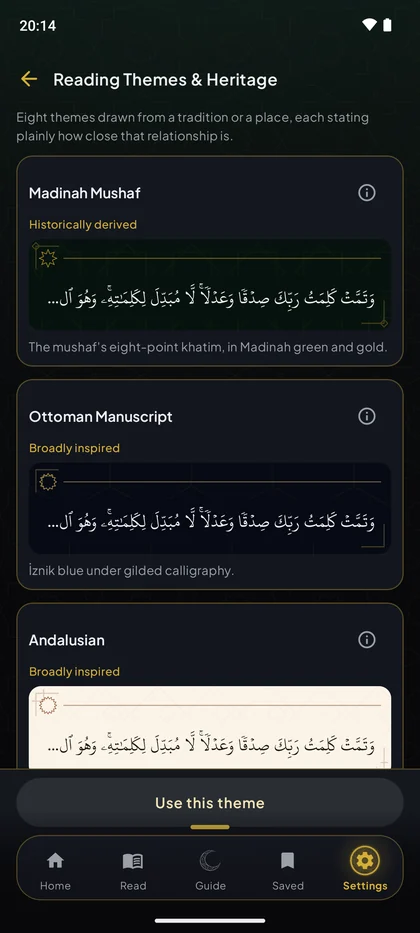Open the Saved bookmark icon
This screenshot has width=420, height=933.
click(x=287, y=860)
